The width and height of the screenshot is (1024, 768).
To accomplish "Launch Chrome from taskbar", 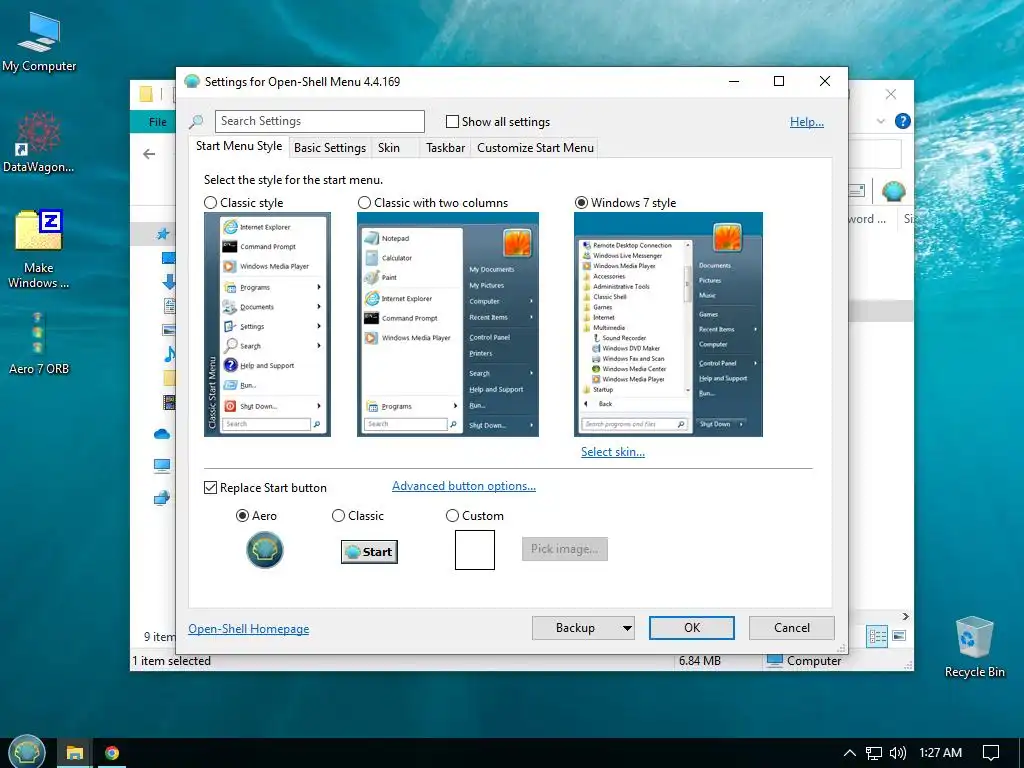I will (x=112, y=753).
